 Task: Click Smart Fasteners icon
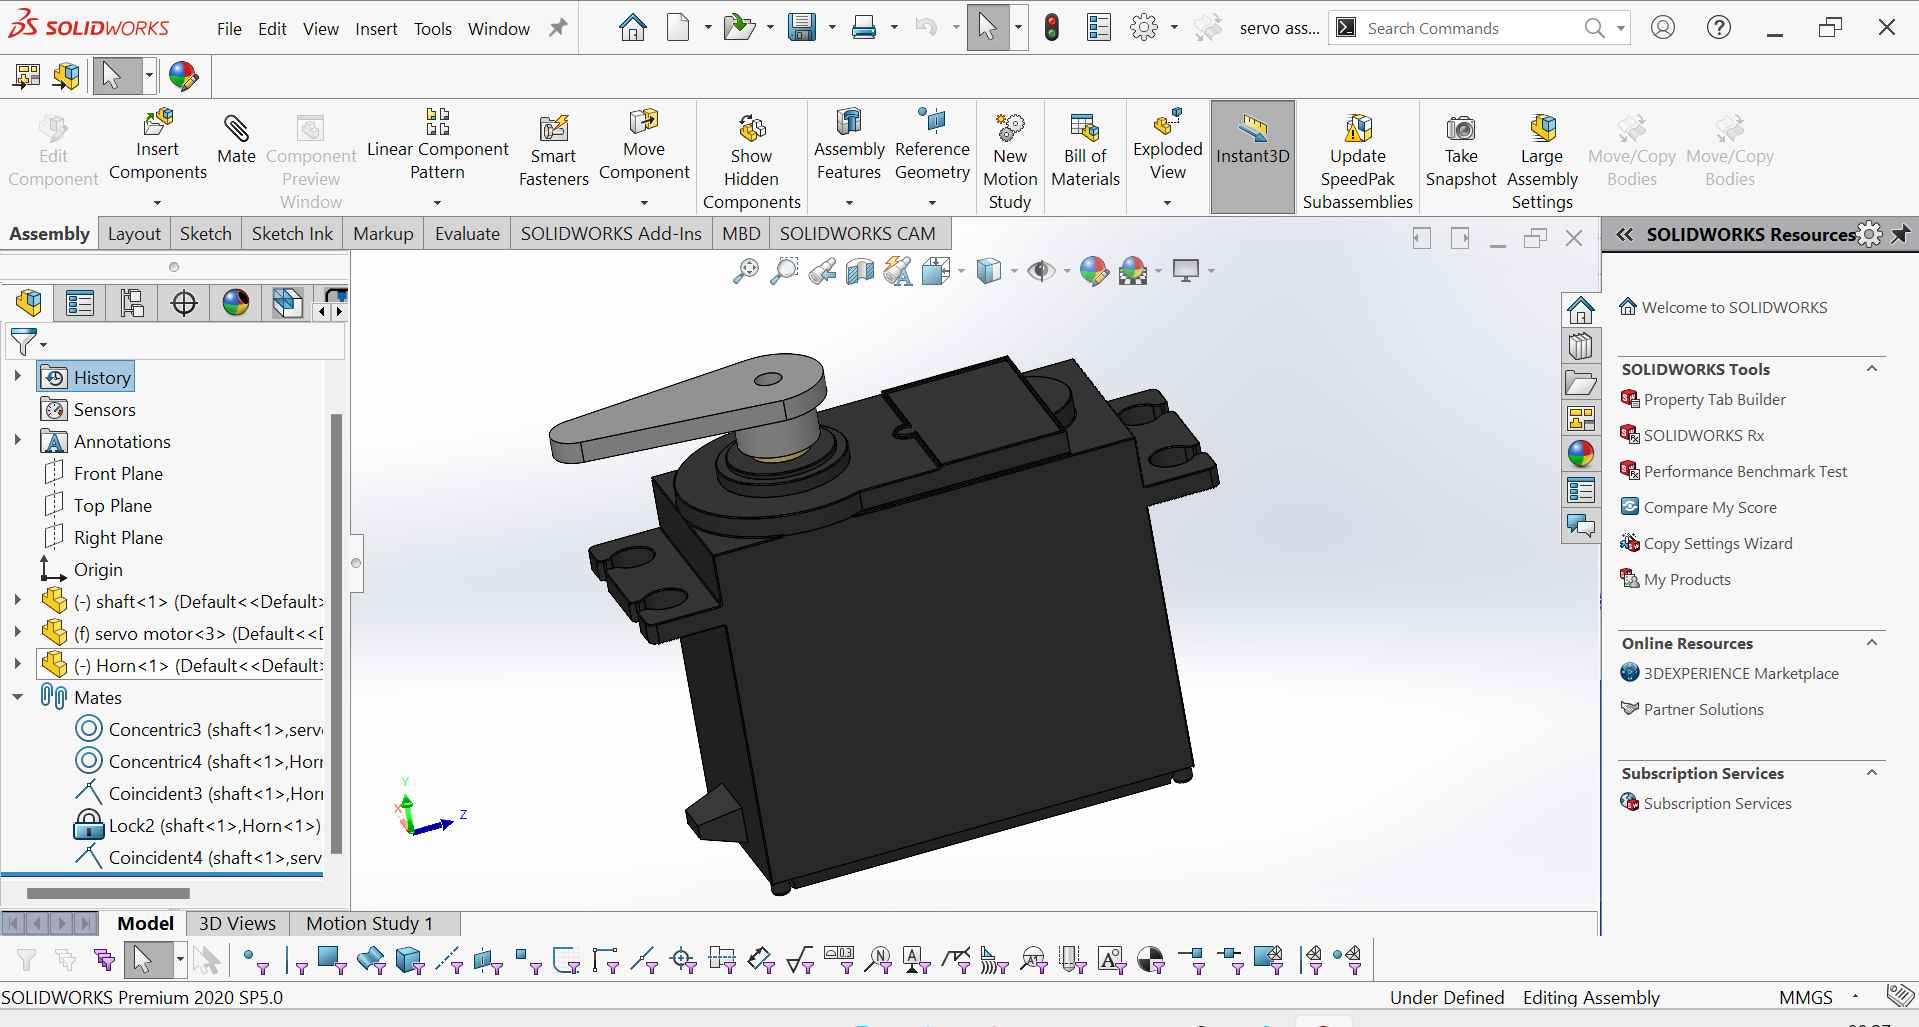553,152
